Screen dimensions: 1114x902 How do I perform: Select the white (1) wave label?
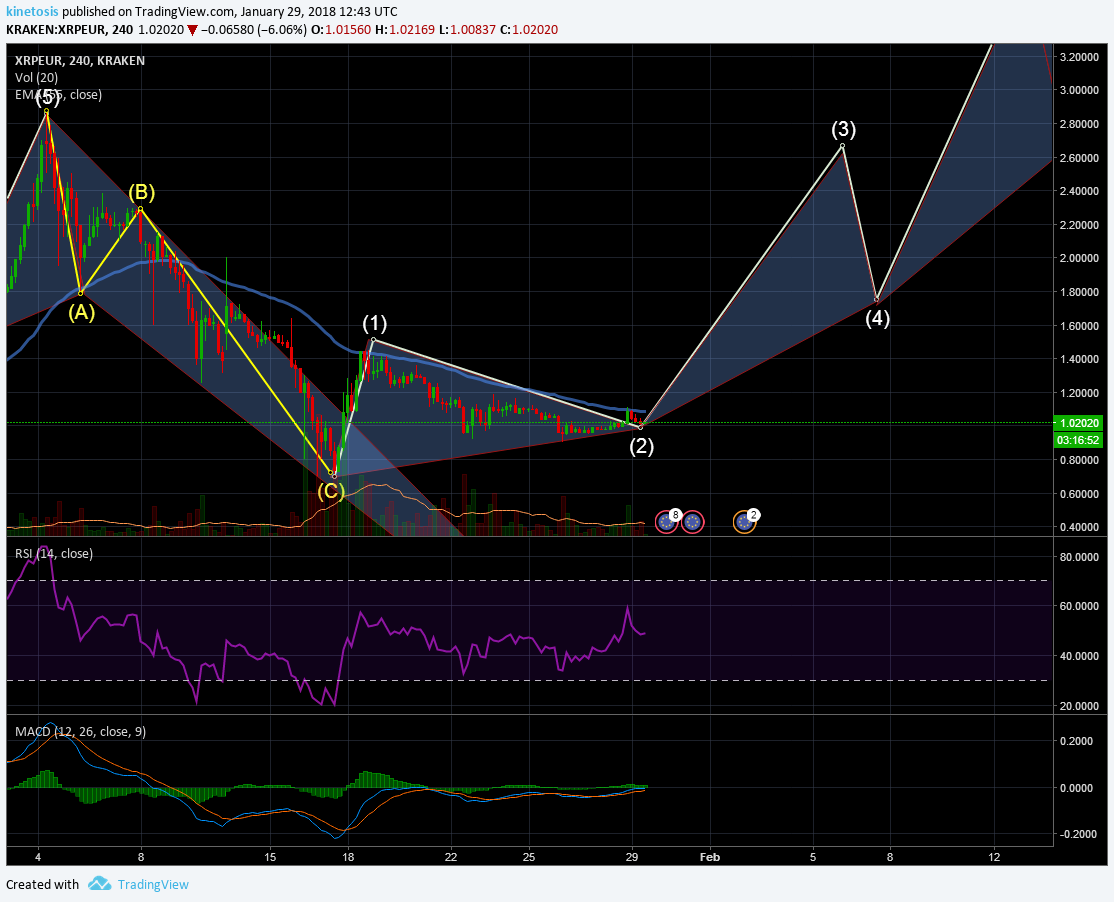[375, 323]
